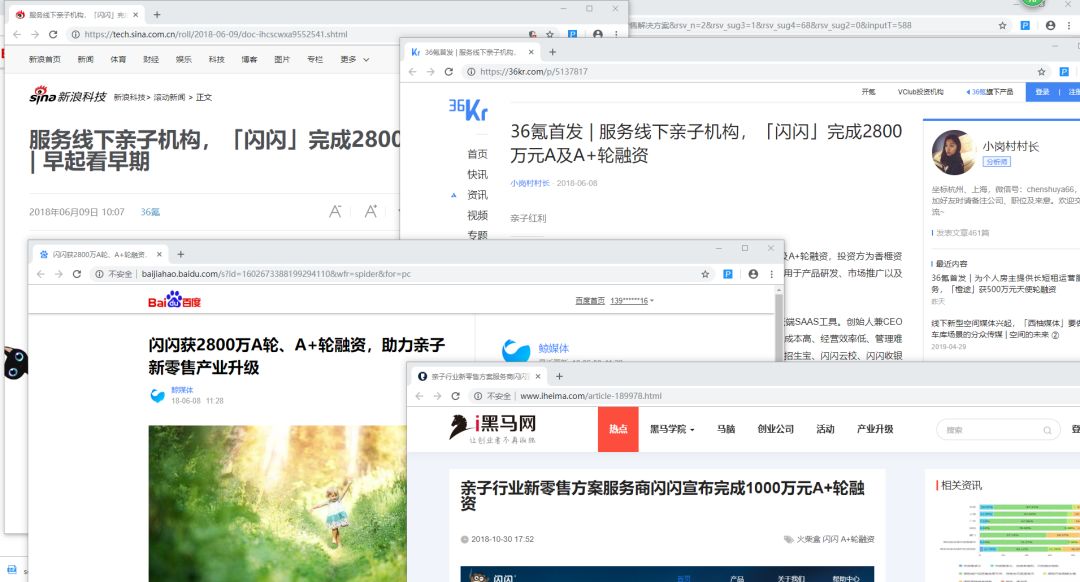Select 产业升级 on iheima nav
The width and height of the screenshot is (1080, 582).
(x=875, y=428)
